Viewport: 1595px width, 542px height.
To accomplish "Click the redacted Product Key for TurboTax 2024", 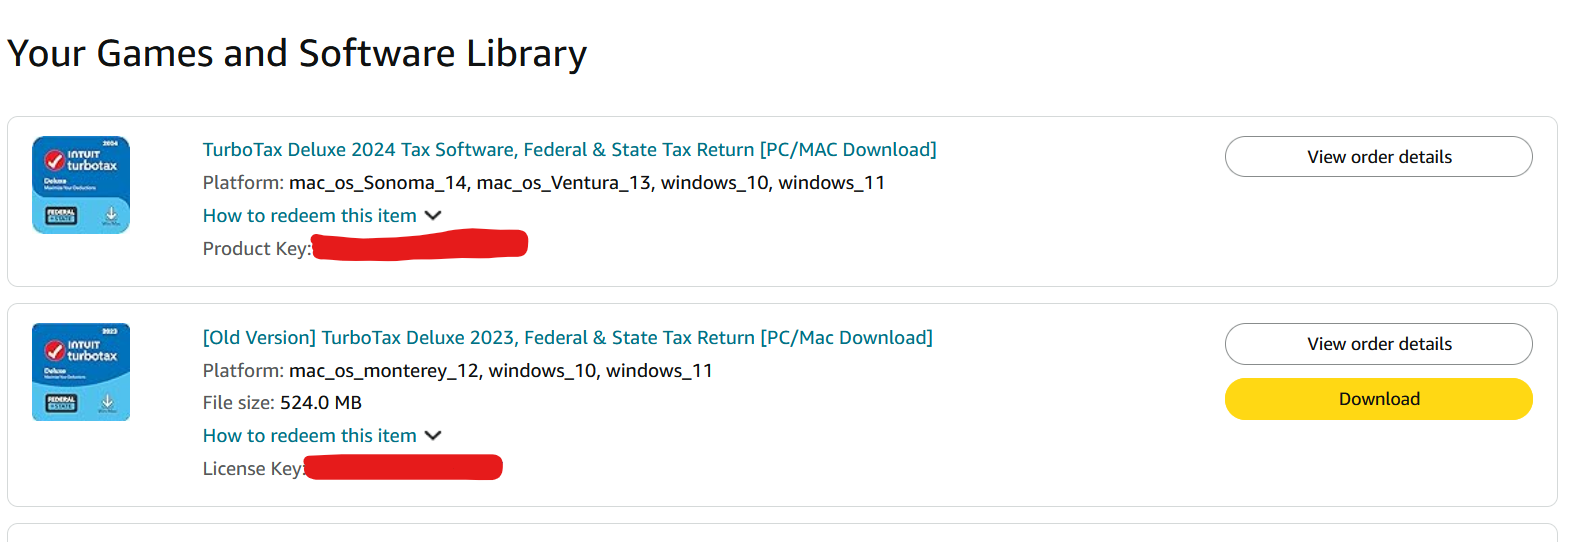I will tap(420, 245).
